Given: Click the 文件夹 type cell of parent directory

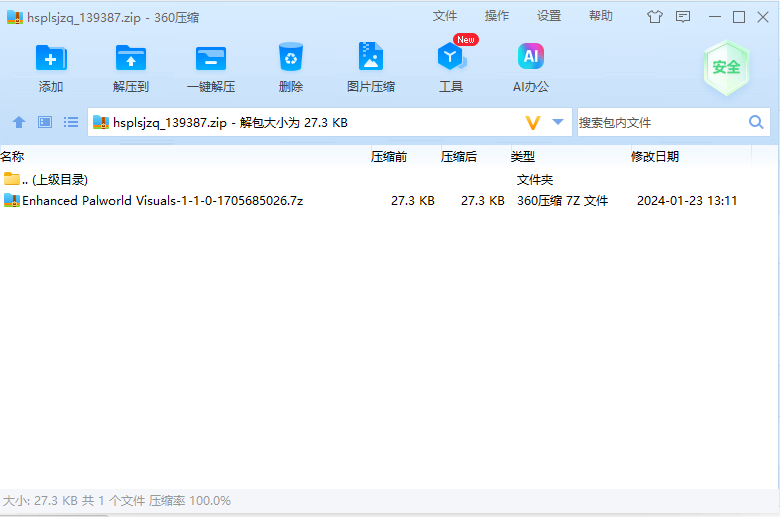Looking at the screenshot, I should [x=535, y=180].
